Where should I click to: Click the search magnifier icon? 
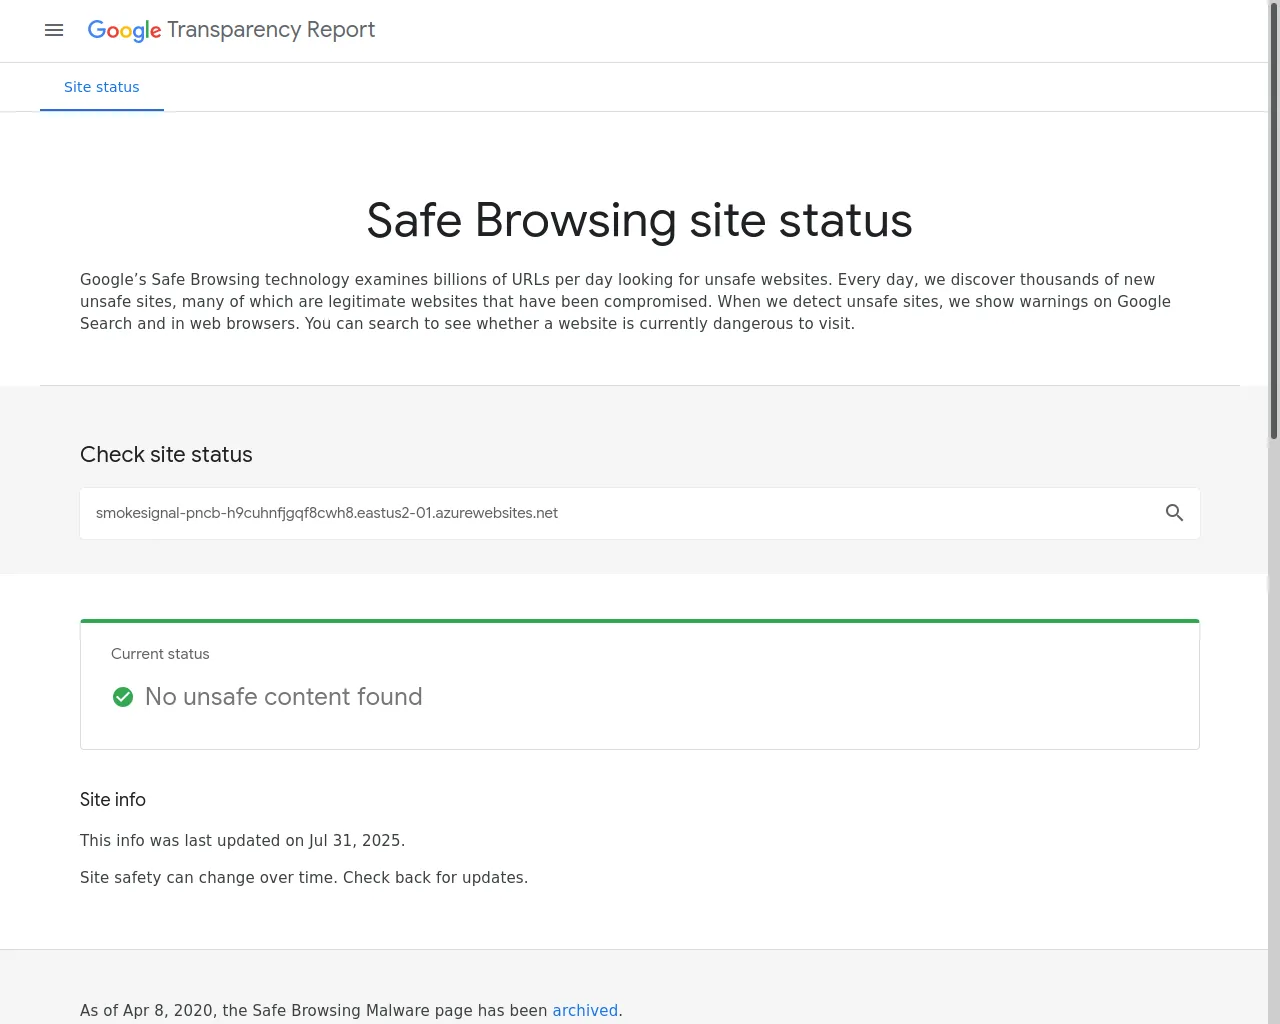pyautogui.click(x=1174, y=513)
